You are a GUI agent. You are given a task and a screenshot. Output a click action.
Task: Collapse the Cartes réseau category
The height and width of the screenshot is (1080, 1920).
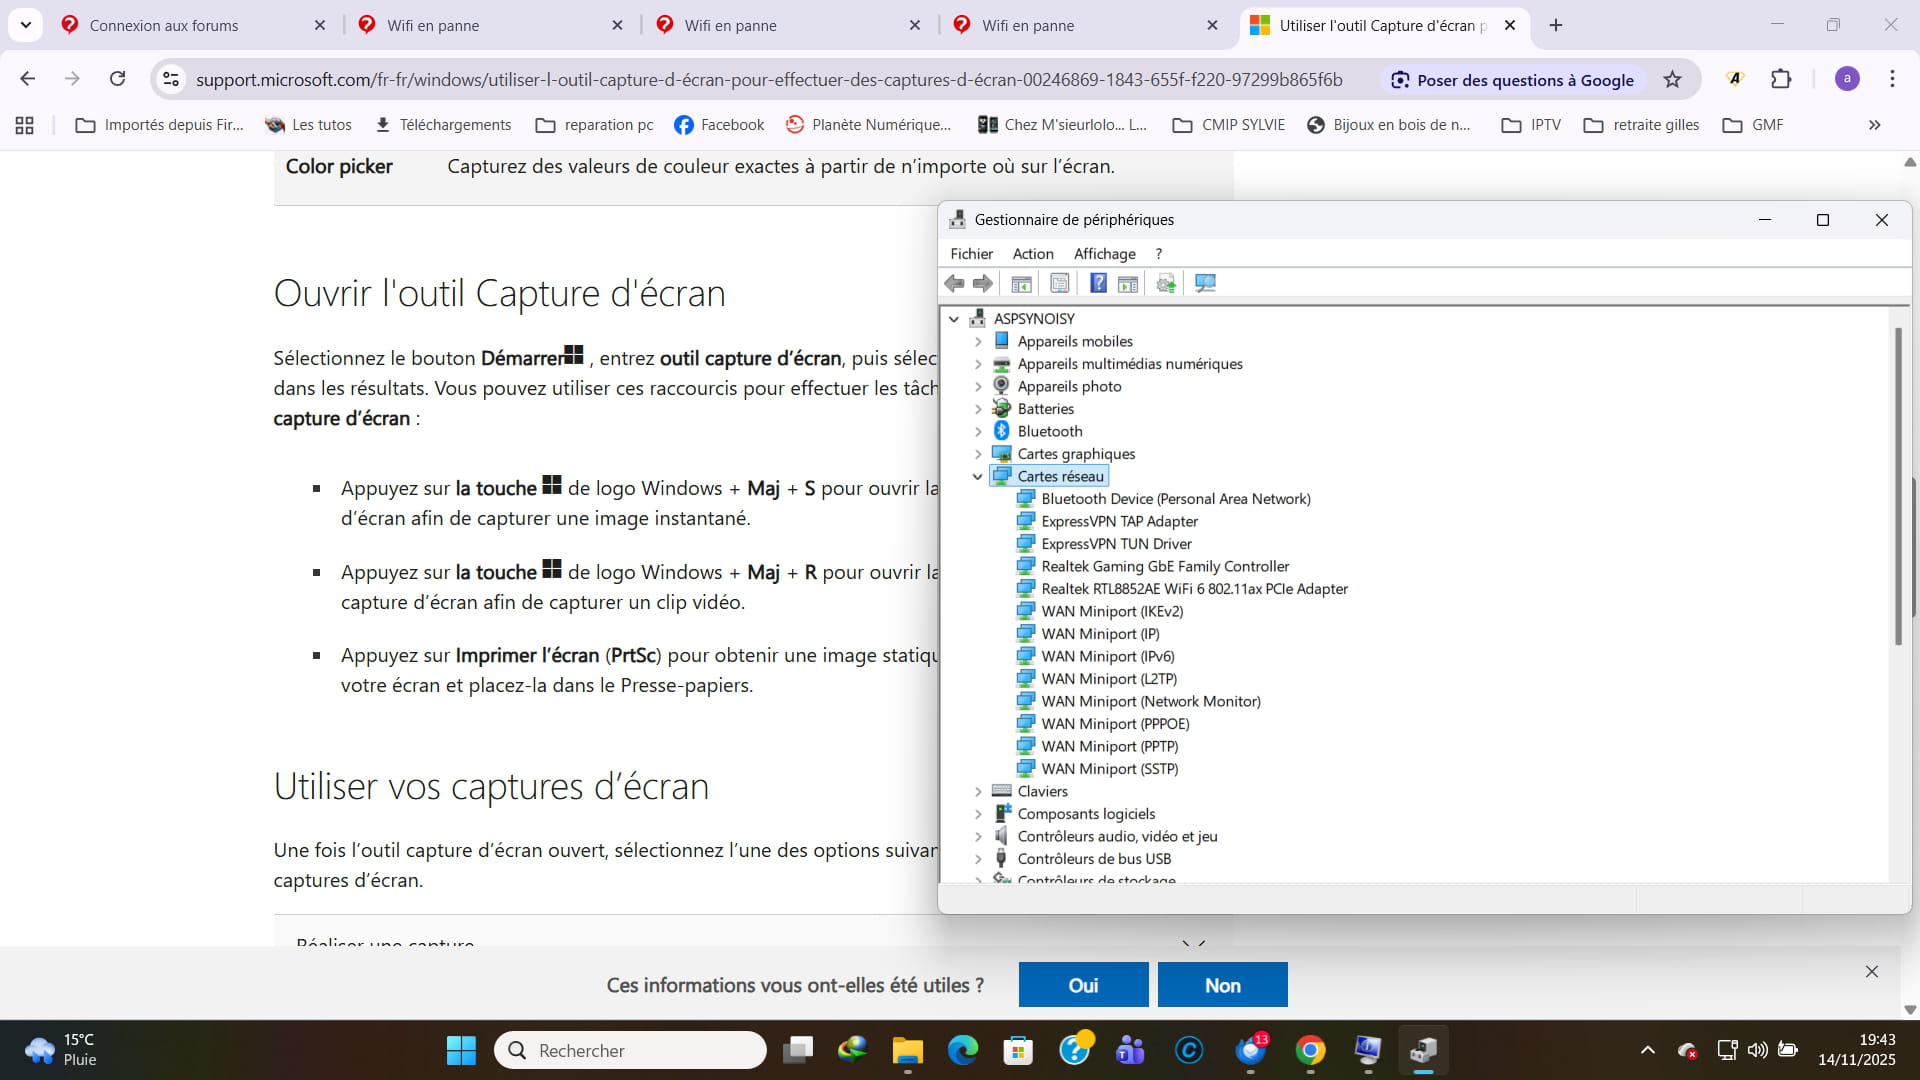pos(978,477)
